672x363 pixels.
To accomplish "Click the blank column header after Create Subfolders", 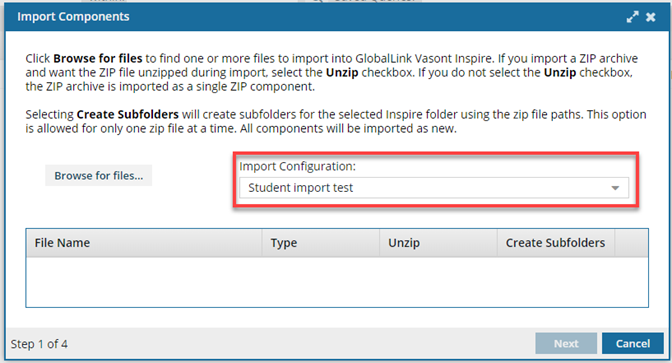I will click(631, 243).
